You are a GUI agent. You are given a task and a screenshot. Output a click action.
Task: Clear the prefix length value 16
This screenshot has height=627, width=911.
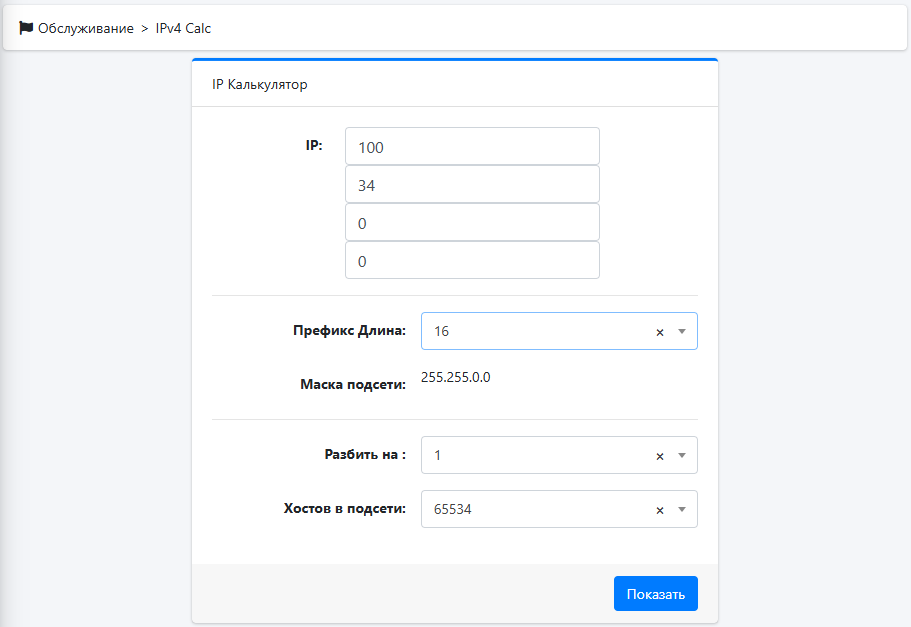(x=659, y=332)
